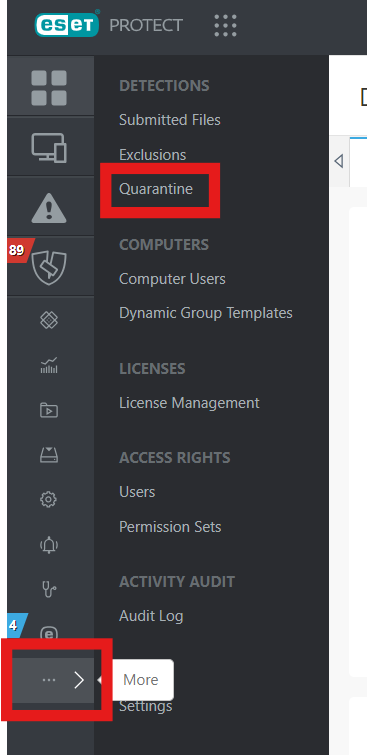
Task: Collapse the panel with the left triangle arrow
Action: tap(339, 161)
